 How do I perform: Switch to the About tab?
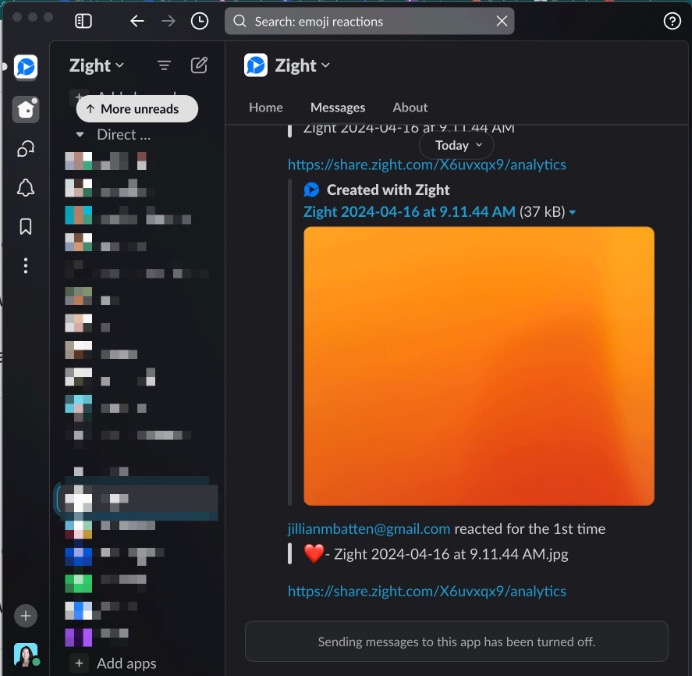click(x=410, y=107)
